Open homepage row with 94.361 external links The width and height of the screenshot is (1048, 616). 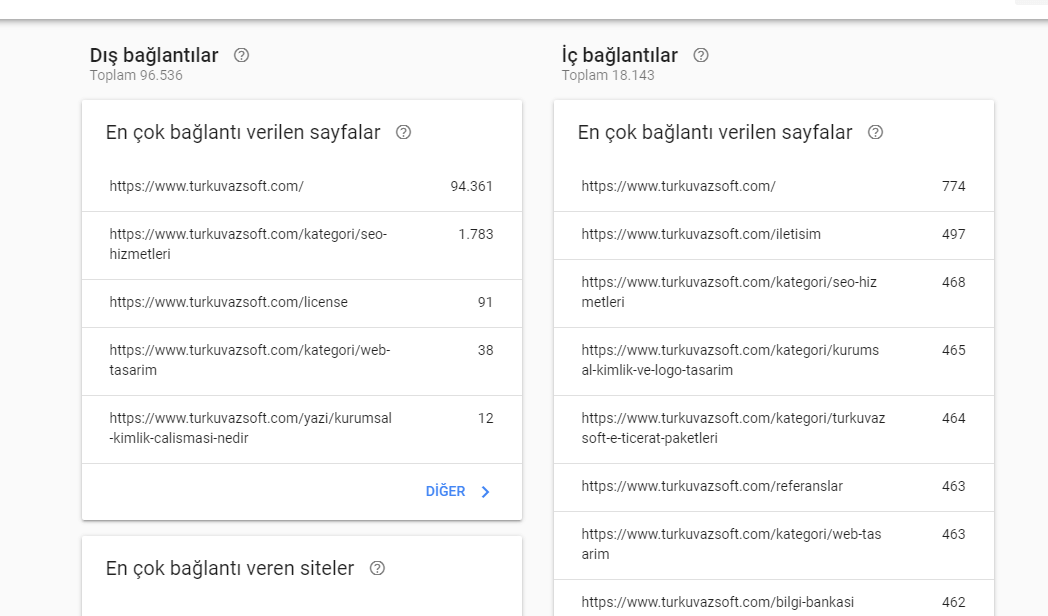click(302, 187)
